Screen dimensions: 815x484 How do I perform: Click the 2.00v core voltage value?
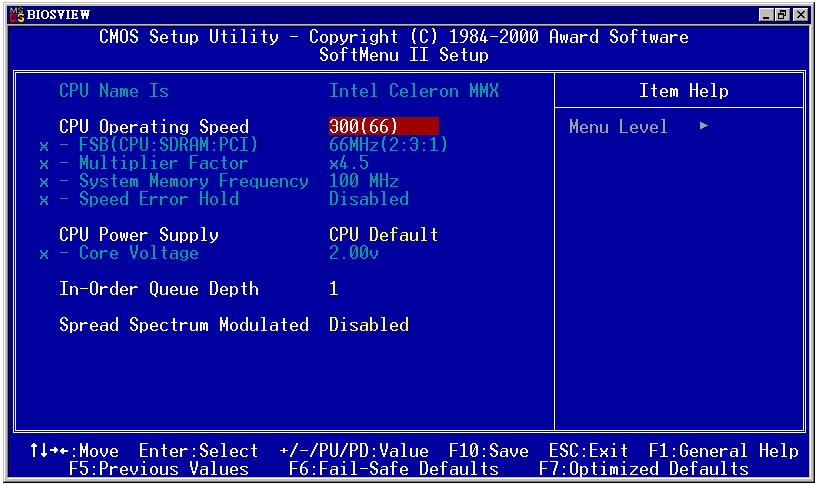point(353,253)
